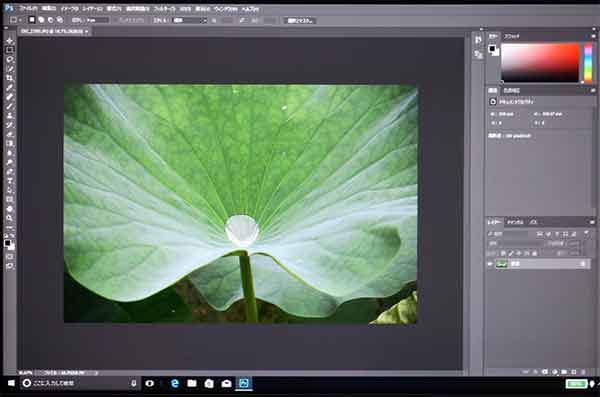Create a new layer from Layers panel bottom

click(x=574, y=372)
